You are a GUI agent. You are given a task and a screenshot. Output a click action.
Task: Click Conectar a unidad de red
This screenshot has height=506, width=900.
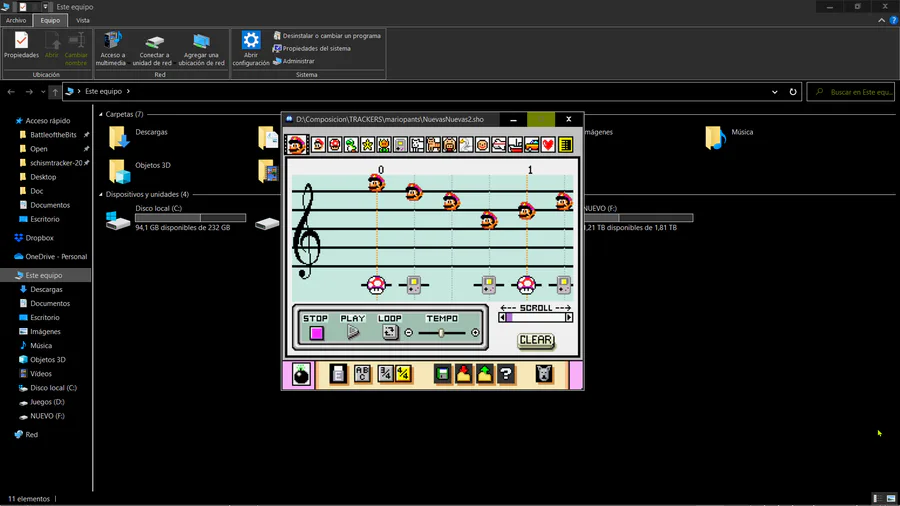click(x=152, y=49)
